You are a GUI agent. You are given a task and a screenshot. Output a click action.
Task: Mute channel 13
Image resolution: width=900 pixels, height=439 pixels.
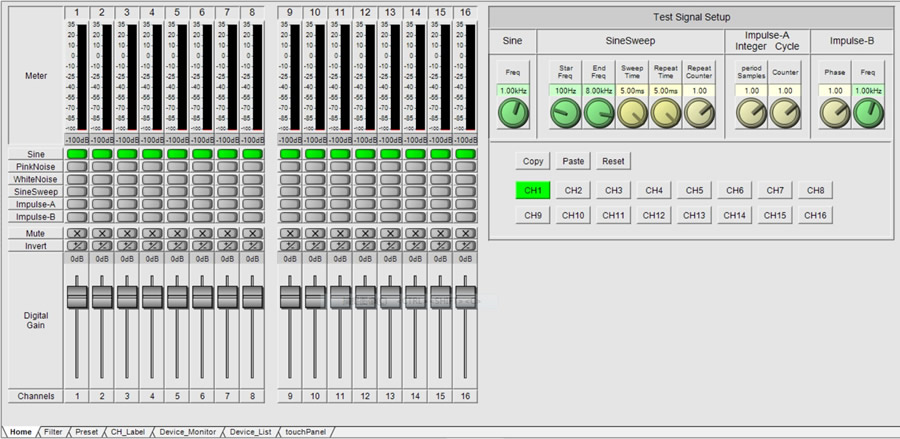[x=390, y=234]
